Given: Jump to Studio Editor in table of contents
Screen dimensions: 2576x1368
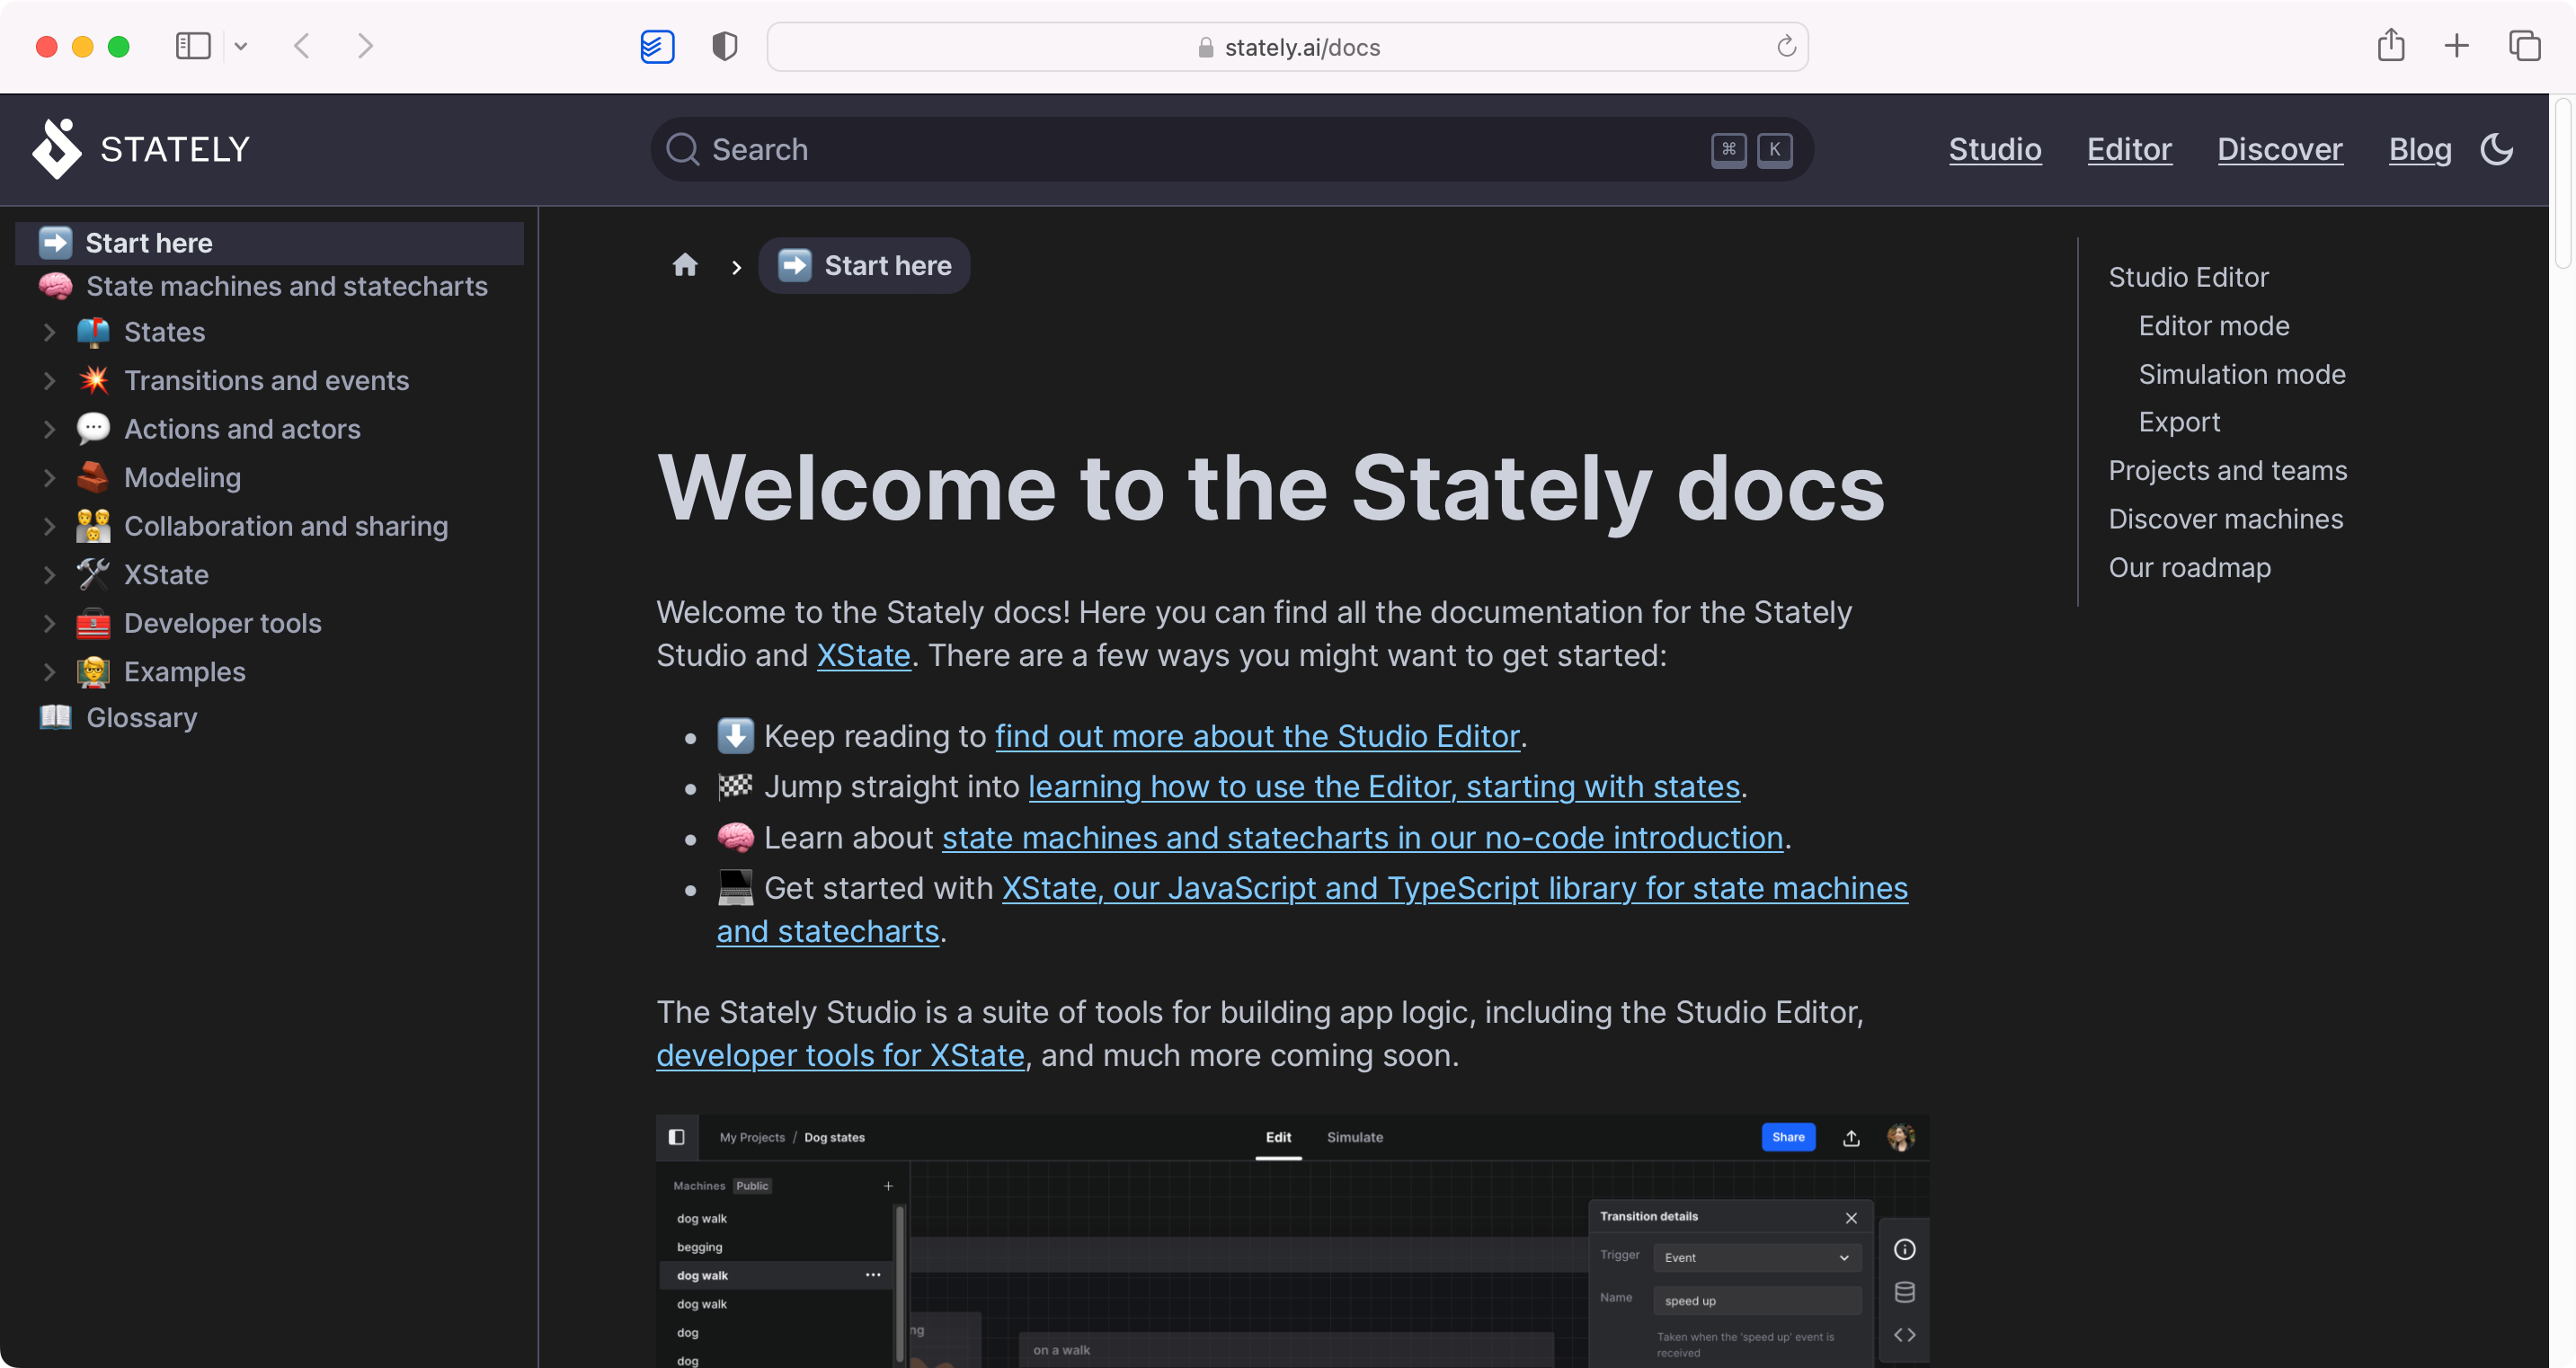Looking at the screenshot, I should coord(2188,277).
